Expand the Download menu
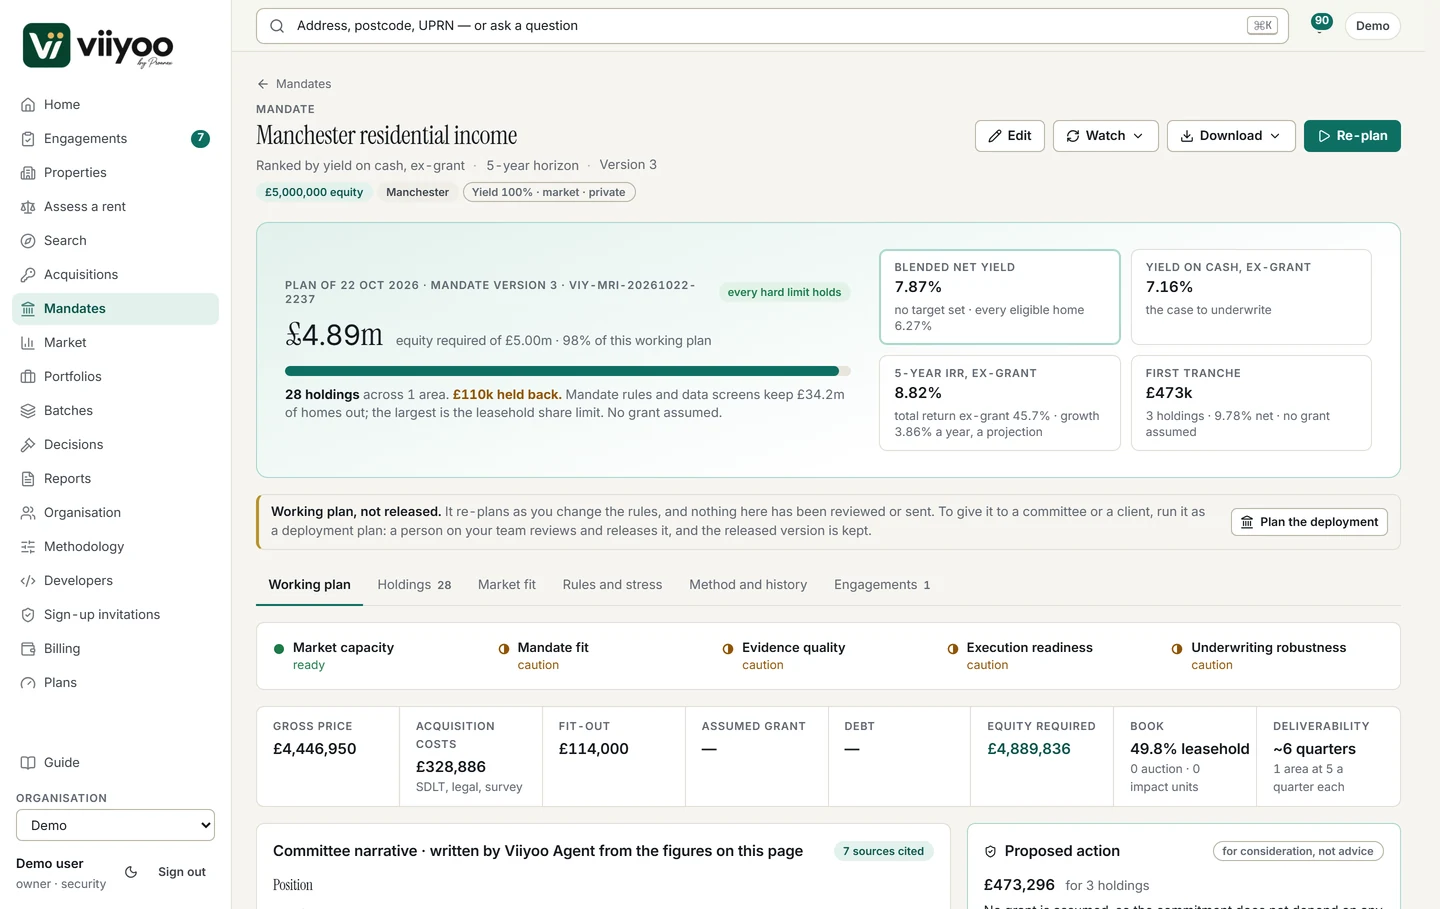 click(x=1231, y=136)
